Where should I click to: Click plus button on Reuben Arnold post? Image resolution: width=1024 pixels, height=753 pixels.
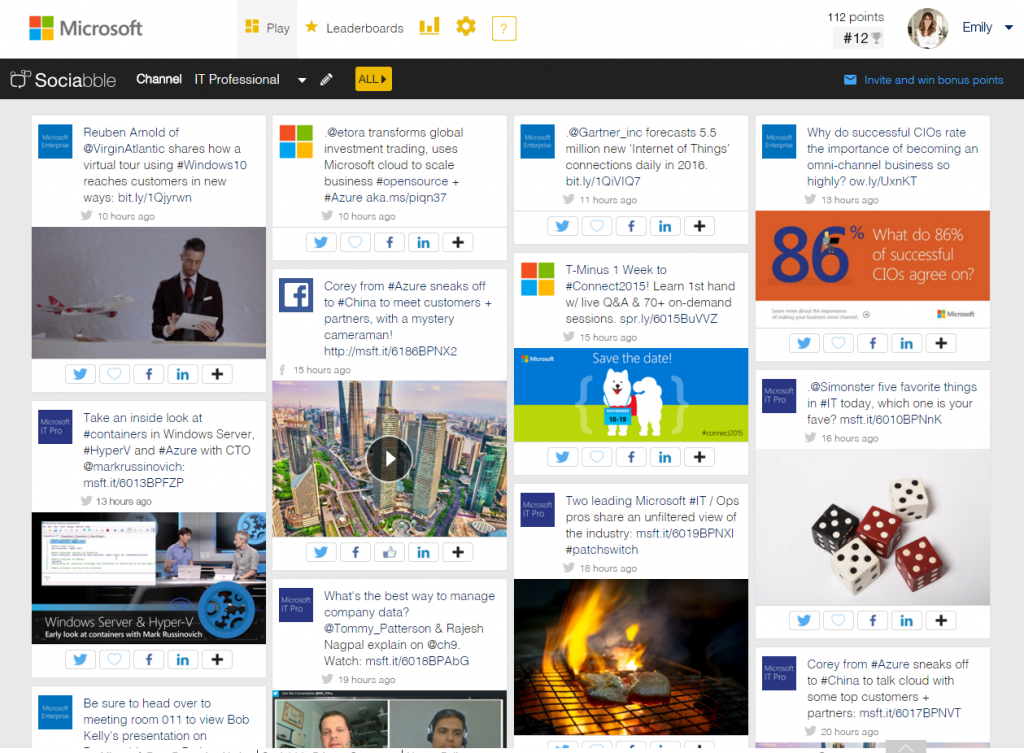pos(217,374)
